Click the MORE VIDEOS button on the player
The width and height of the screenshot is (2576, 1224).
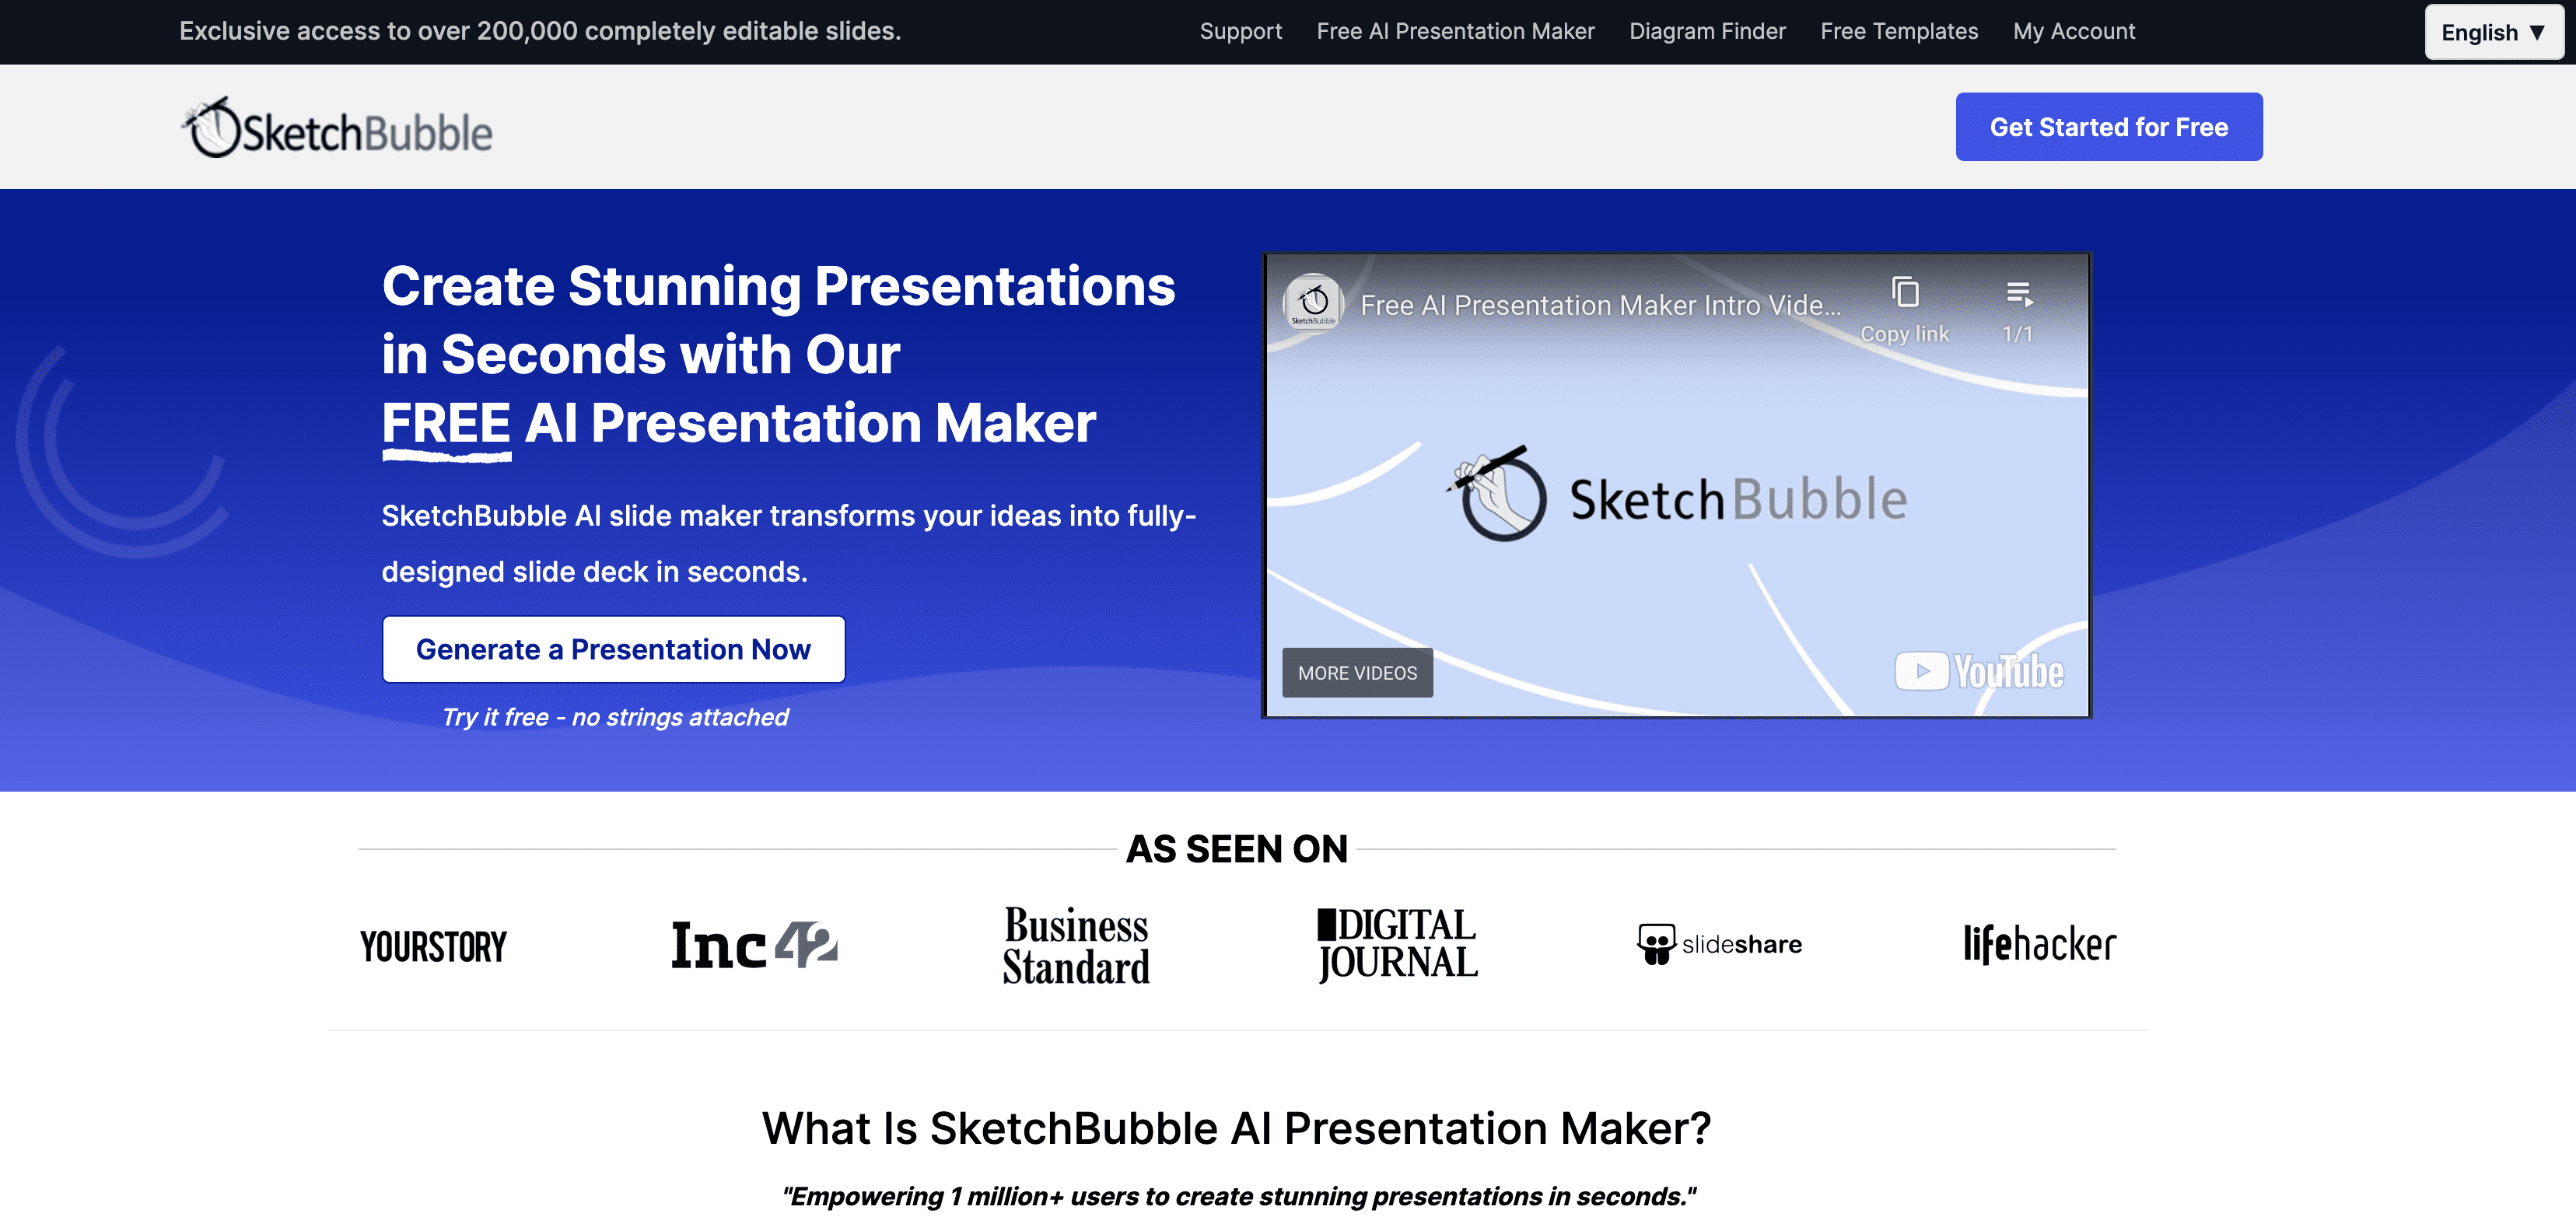click(x=1357, y=673)
